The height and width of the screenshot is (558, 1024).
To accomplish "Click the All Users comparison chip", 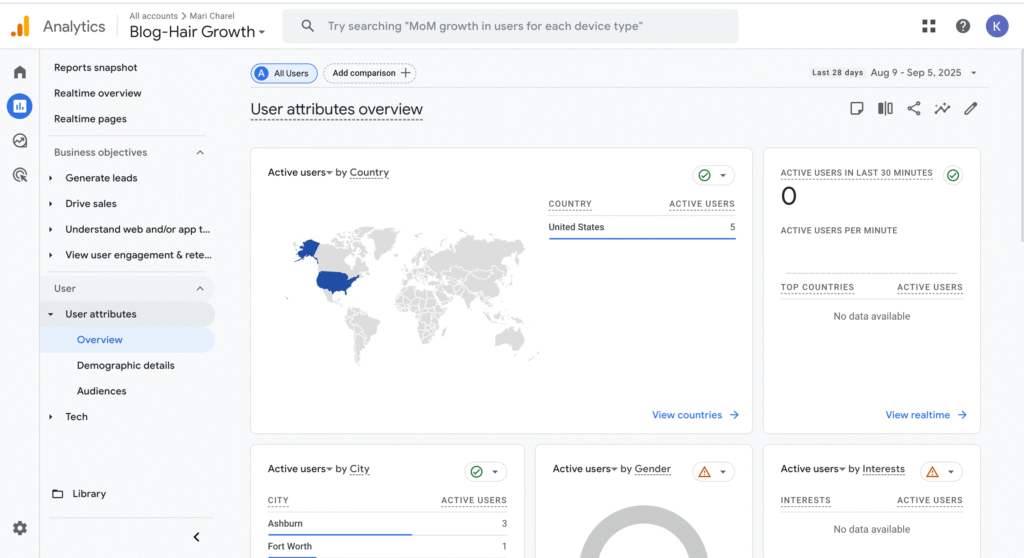I will (x=284, y=73).
